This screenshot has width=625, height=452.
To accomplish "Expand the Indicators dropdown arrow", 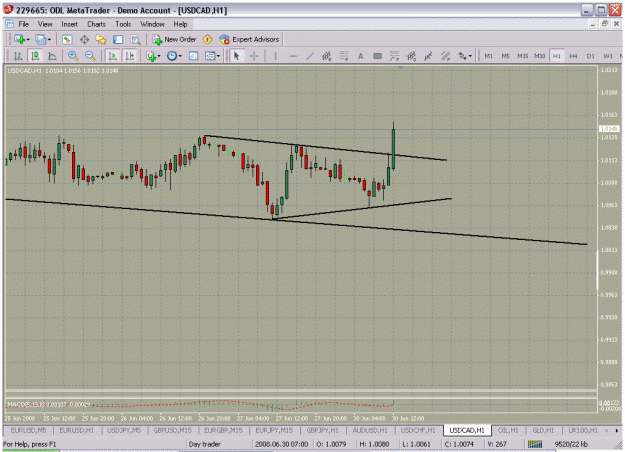I will [x=159, y=57].
